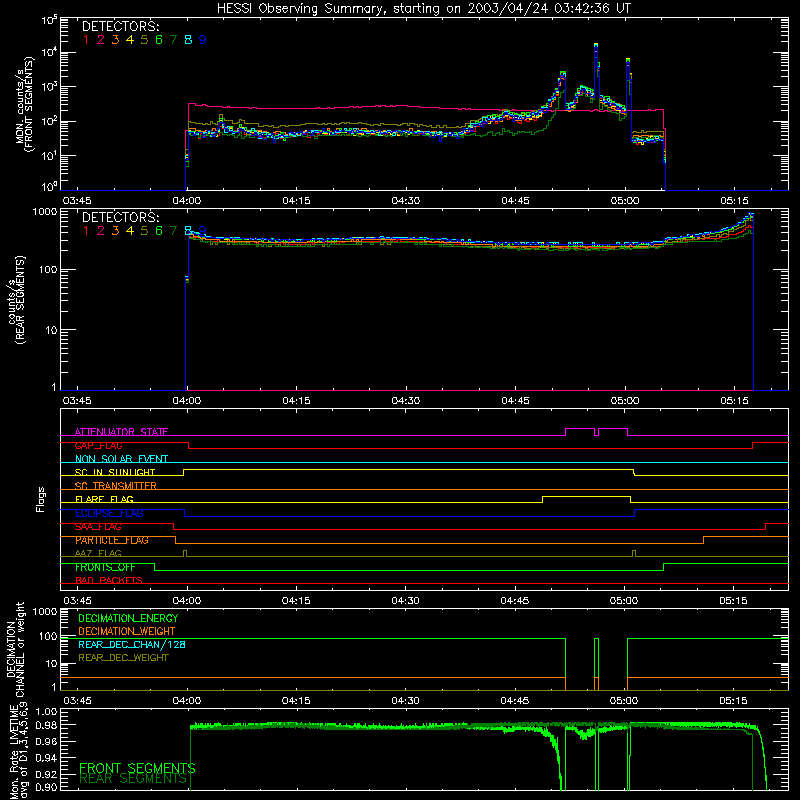This screenshot has height=800, width=800.
Task: Click the FRONTS_OFF flag label
Action: 105,567
